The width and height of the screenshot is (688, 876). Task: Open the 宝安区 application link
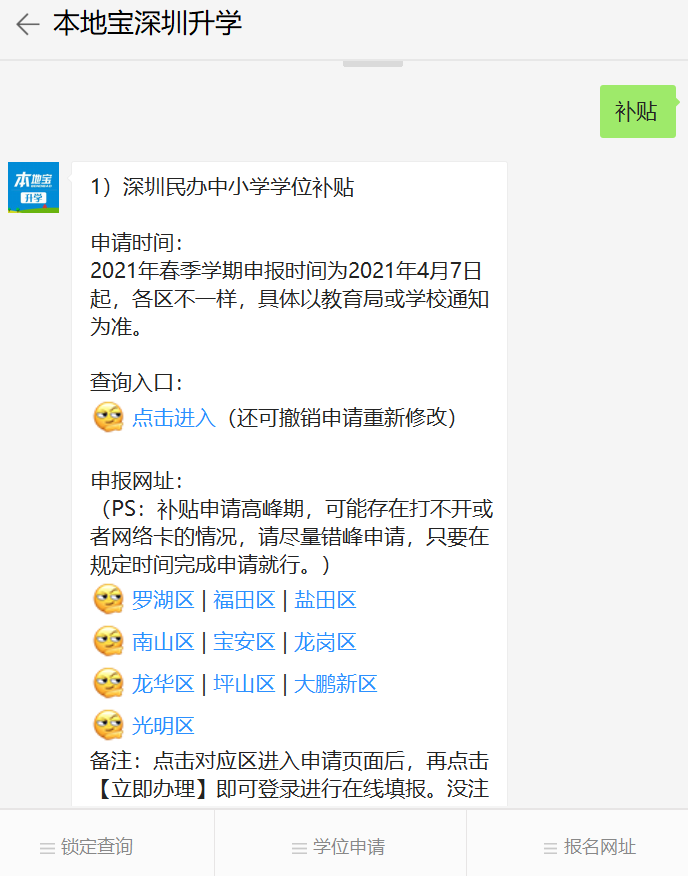(x=244, y=642)
